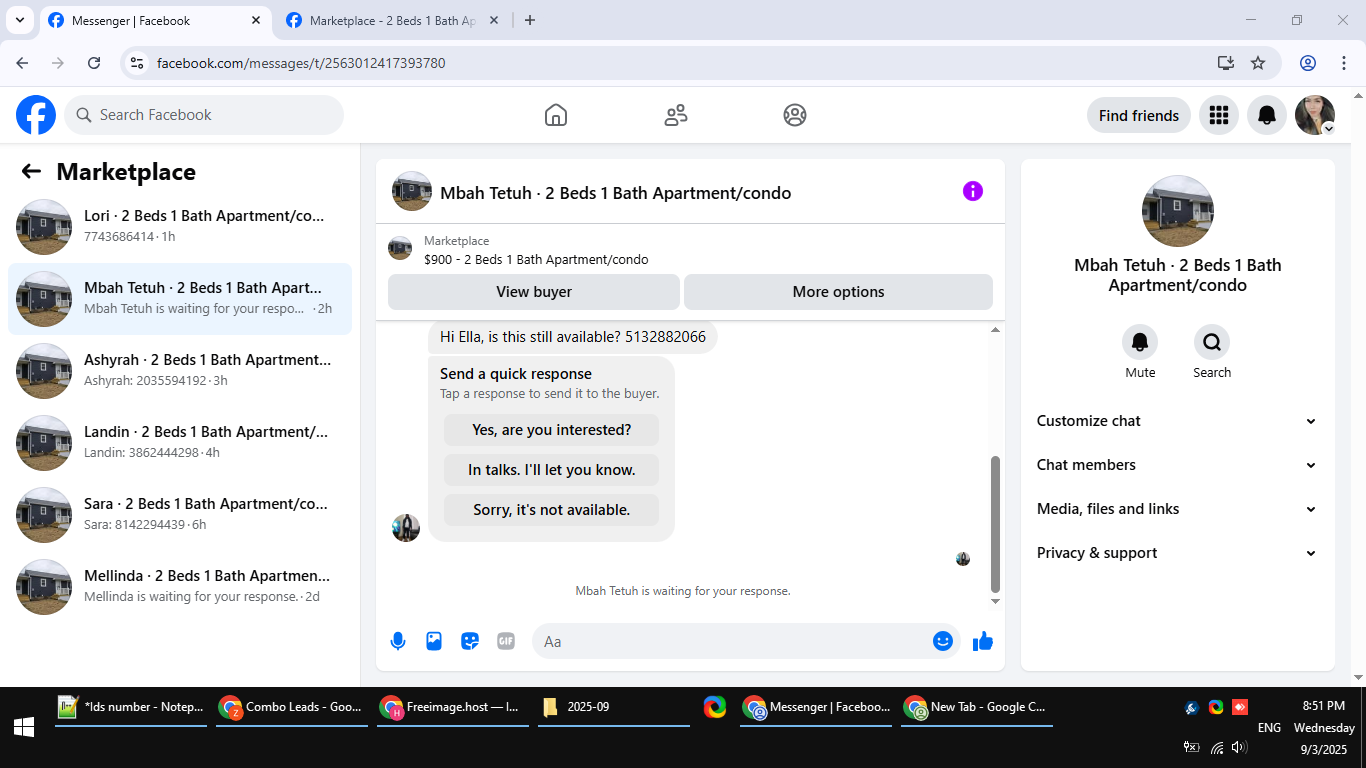Send quick response "In talks. I'll let you know."
Viewport: 1366px width, 768px height.
tap(552, 470)
